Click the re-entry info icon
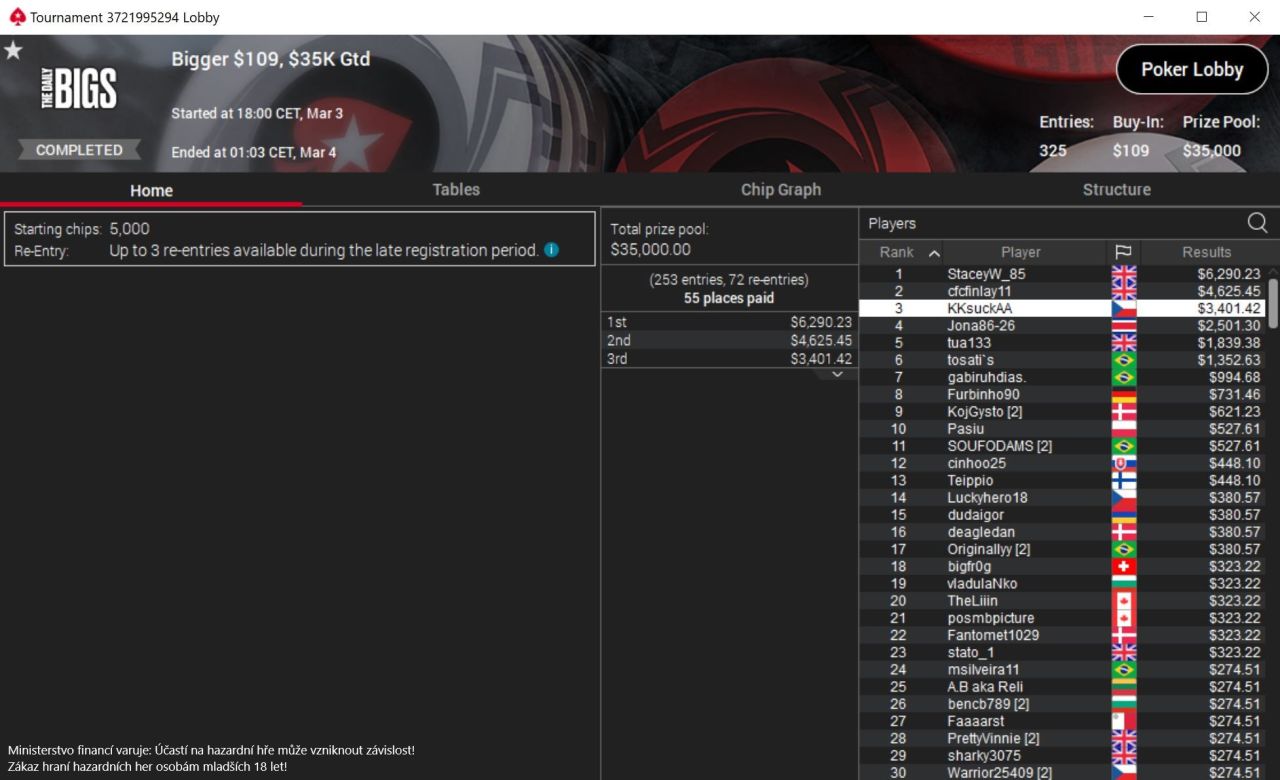The height and width of the screenshot is (780, 1280). point(551,250)
